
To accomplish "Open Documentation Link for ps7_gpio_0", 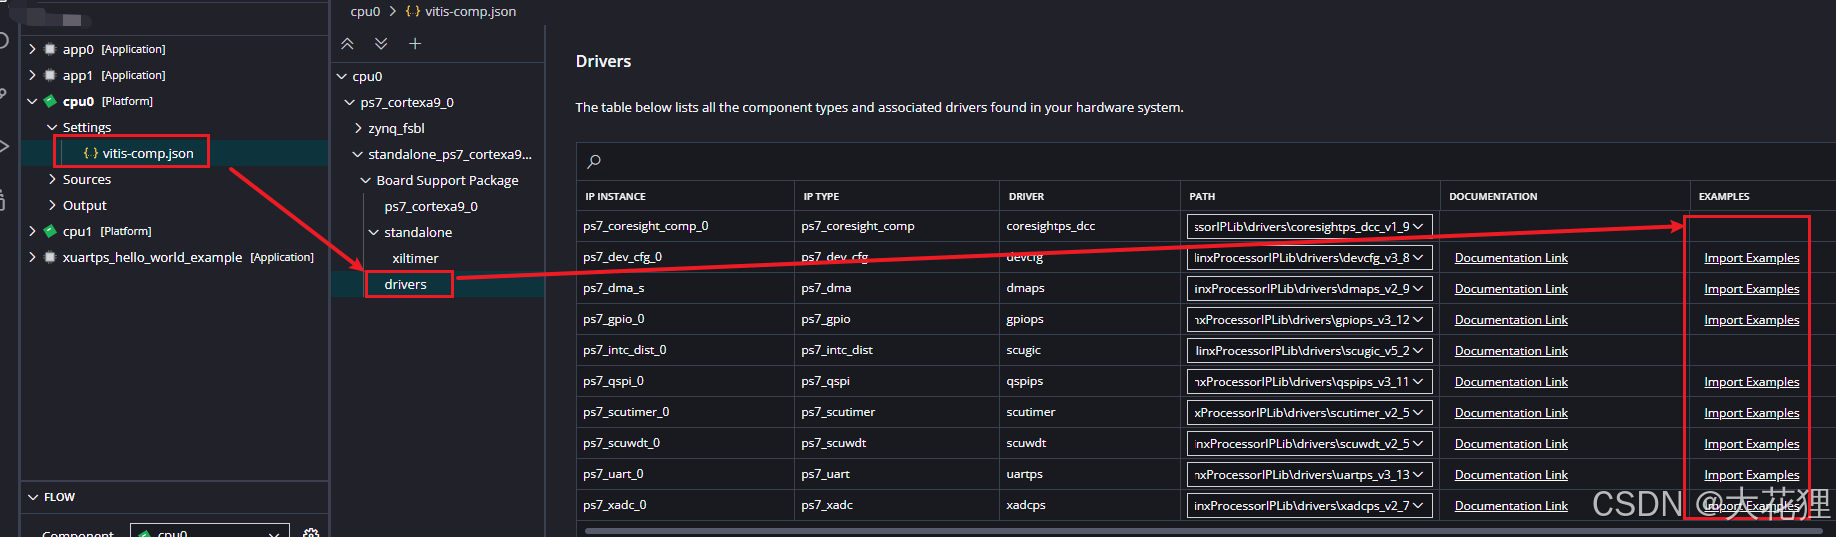I will (x=1511, y=320).
